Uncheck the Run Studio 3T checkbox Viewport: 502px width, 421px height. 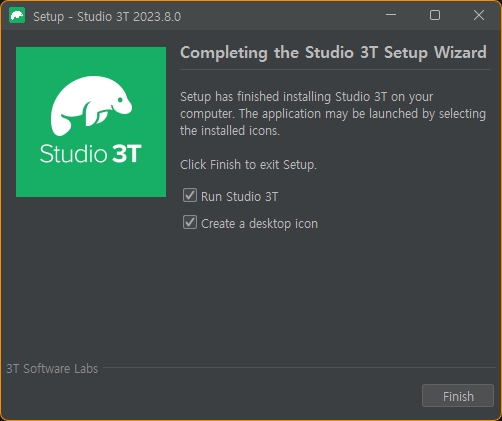pos(190,195)
